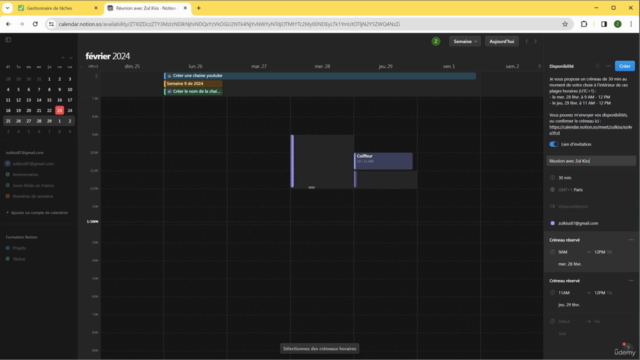Toggle the Lien d'invitation switch

click(553, 144)
